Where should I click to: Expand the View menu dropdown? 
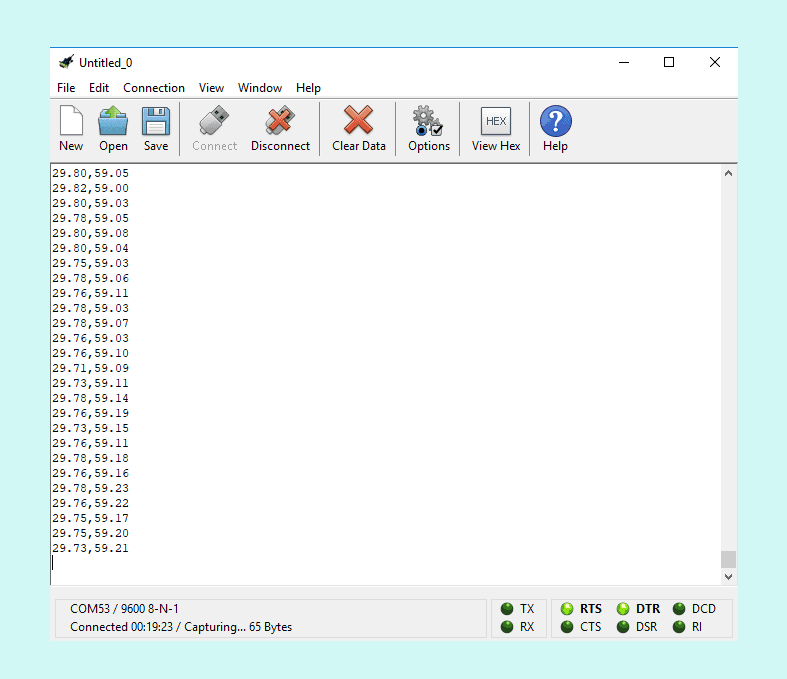click(211, 88)
